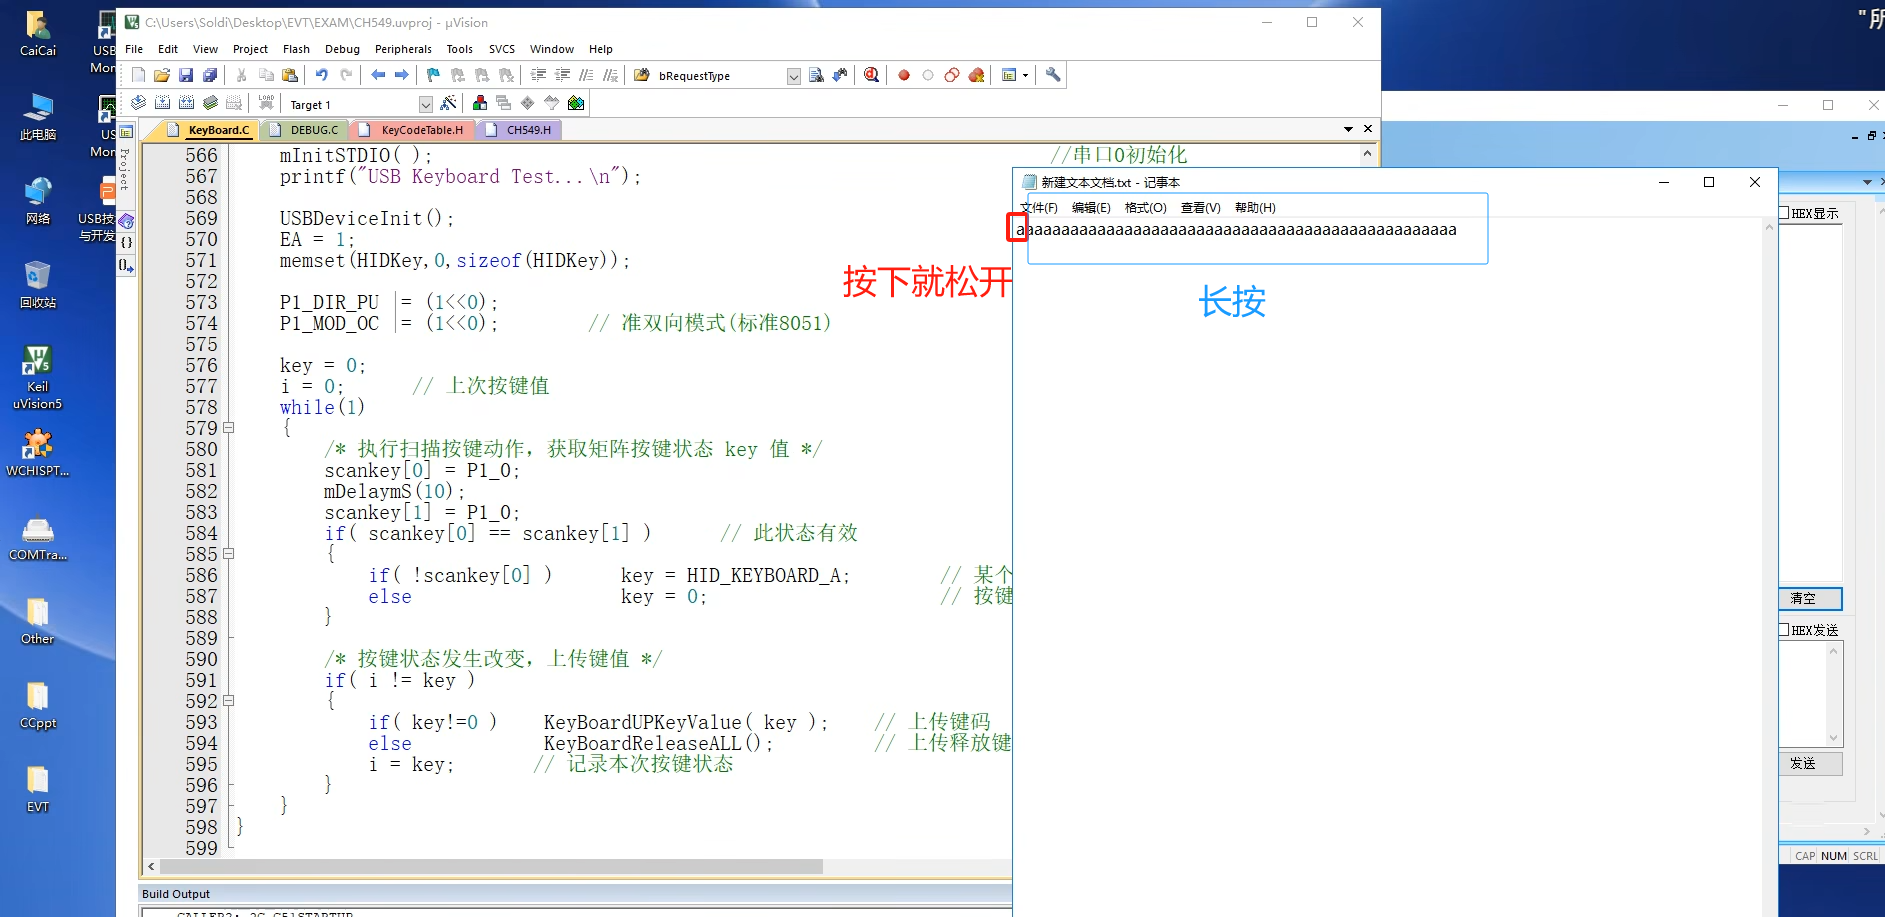Switch to the KeyCodeTable.H tab
Screen dimensions: 1885x917
click(413, 130)
